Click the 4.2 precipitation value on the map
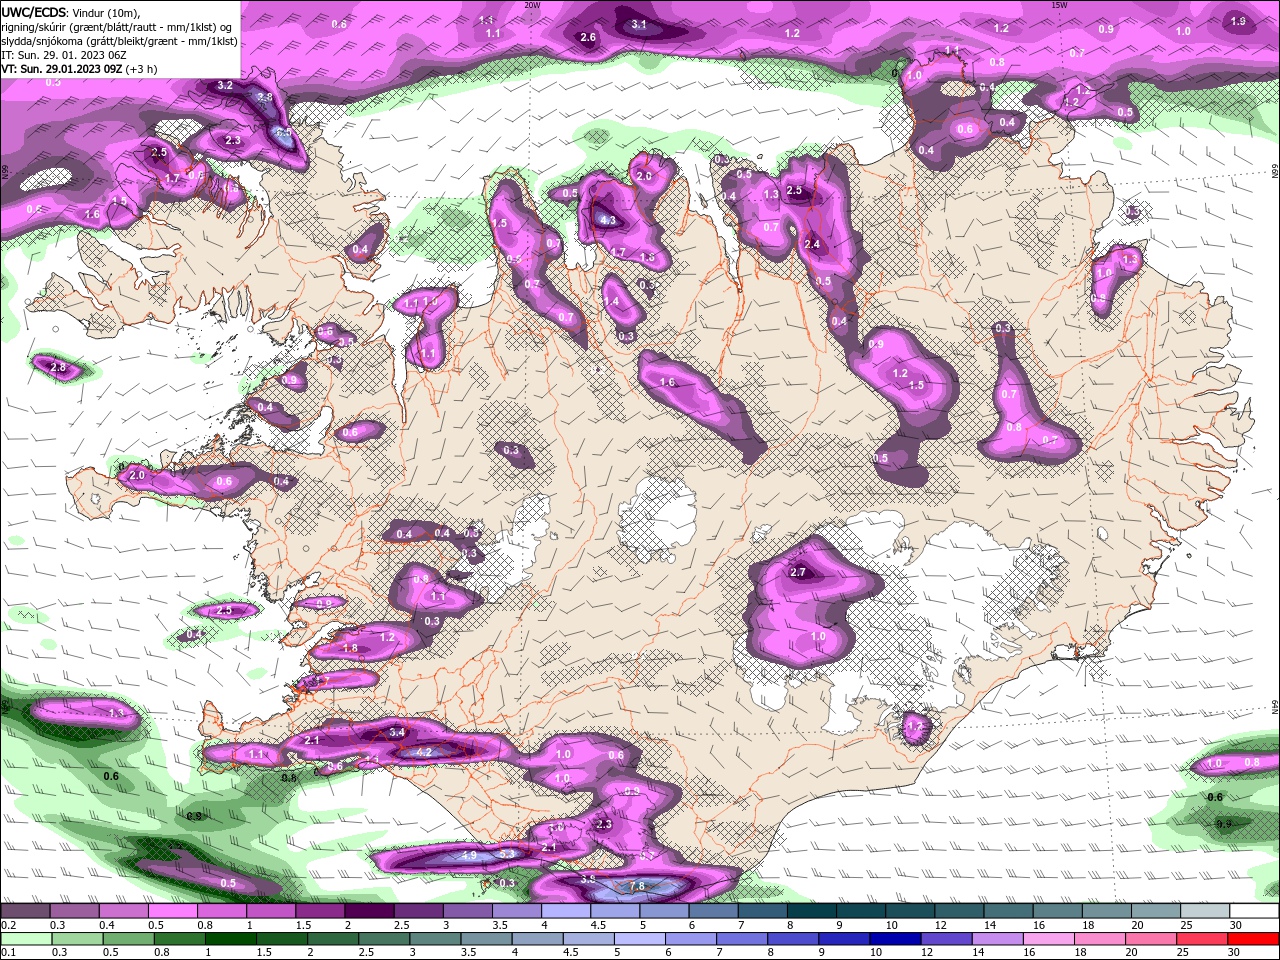The width and height of the screenshot is (1280, 960). point(423,752)
